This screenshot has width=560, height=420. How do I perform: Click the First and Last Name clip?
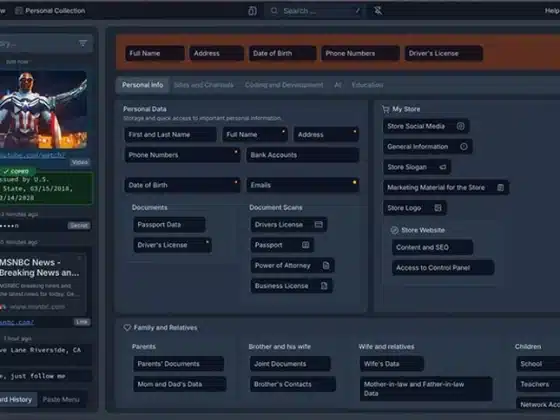click(170, 135)
